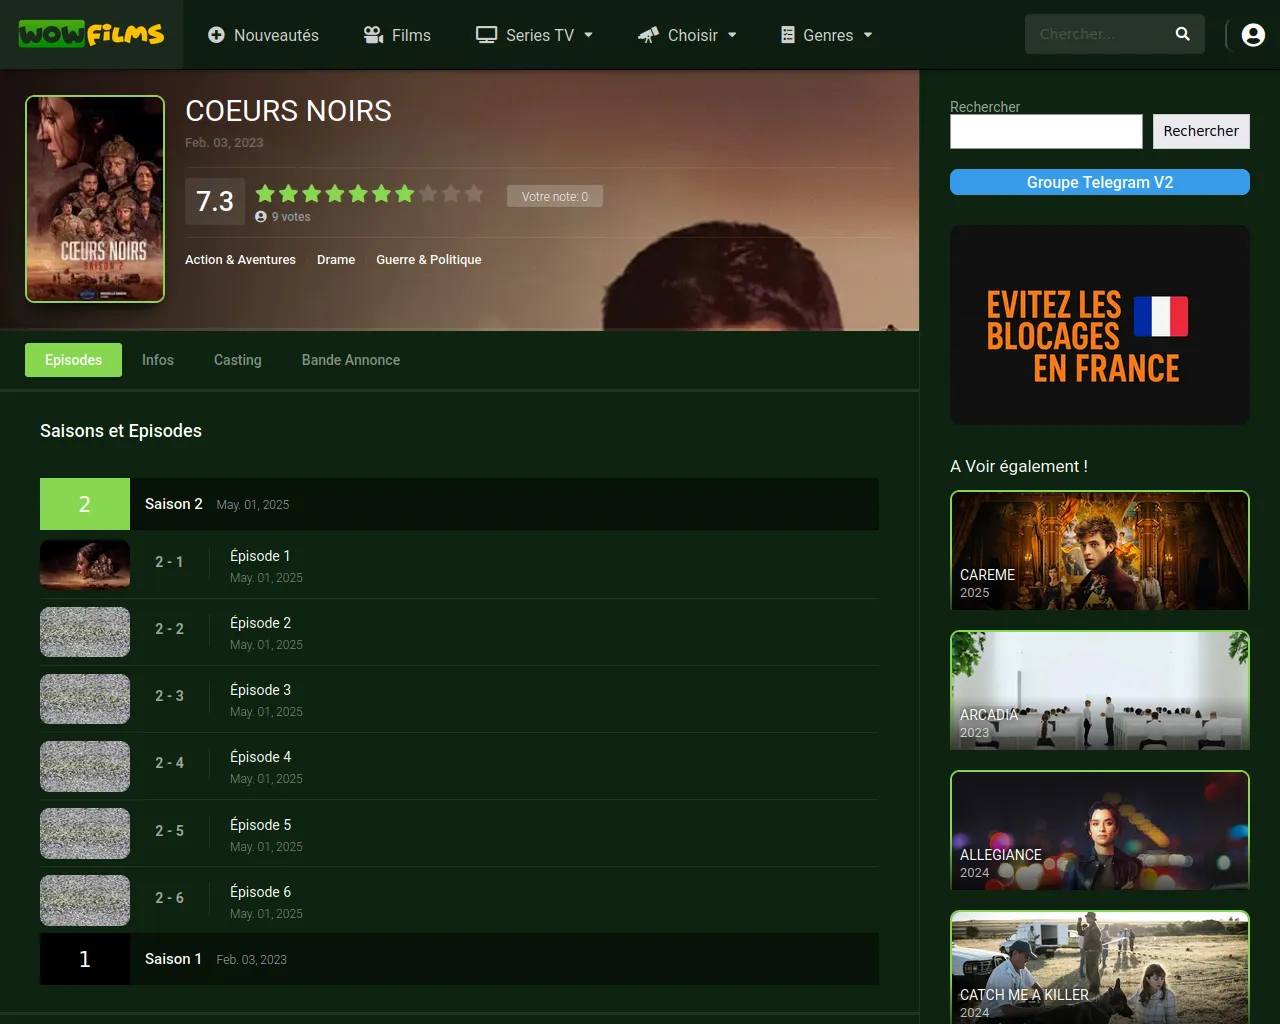
Task: Click the search magnifier icon
Action: 1182,34
